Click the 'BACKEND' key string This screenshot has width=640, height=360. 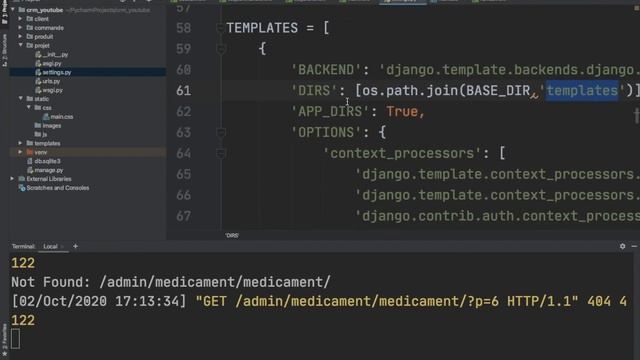click(326, 70)
